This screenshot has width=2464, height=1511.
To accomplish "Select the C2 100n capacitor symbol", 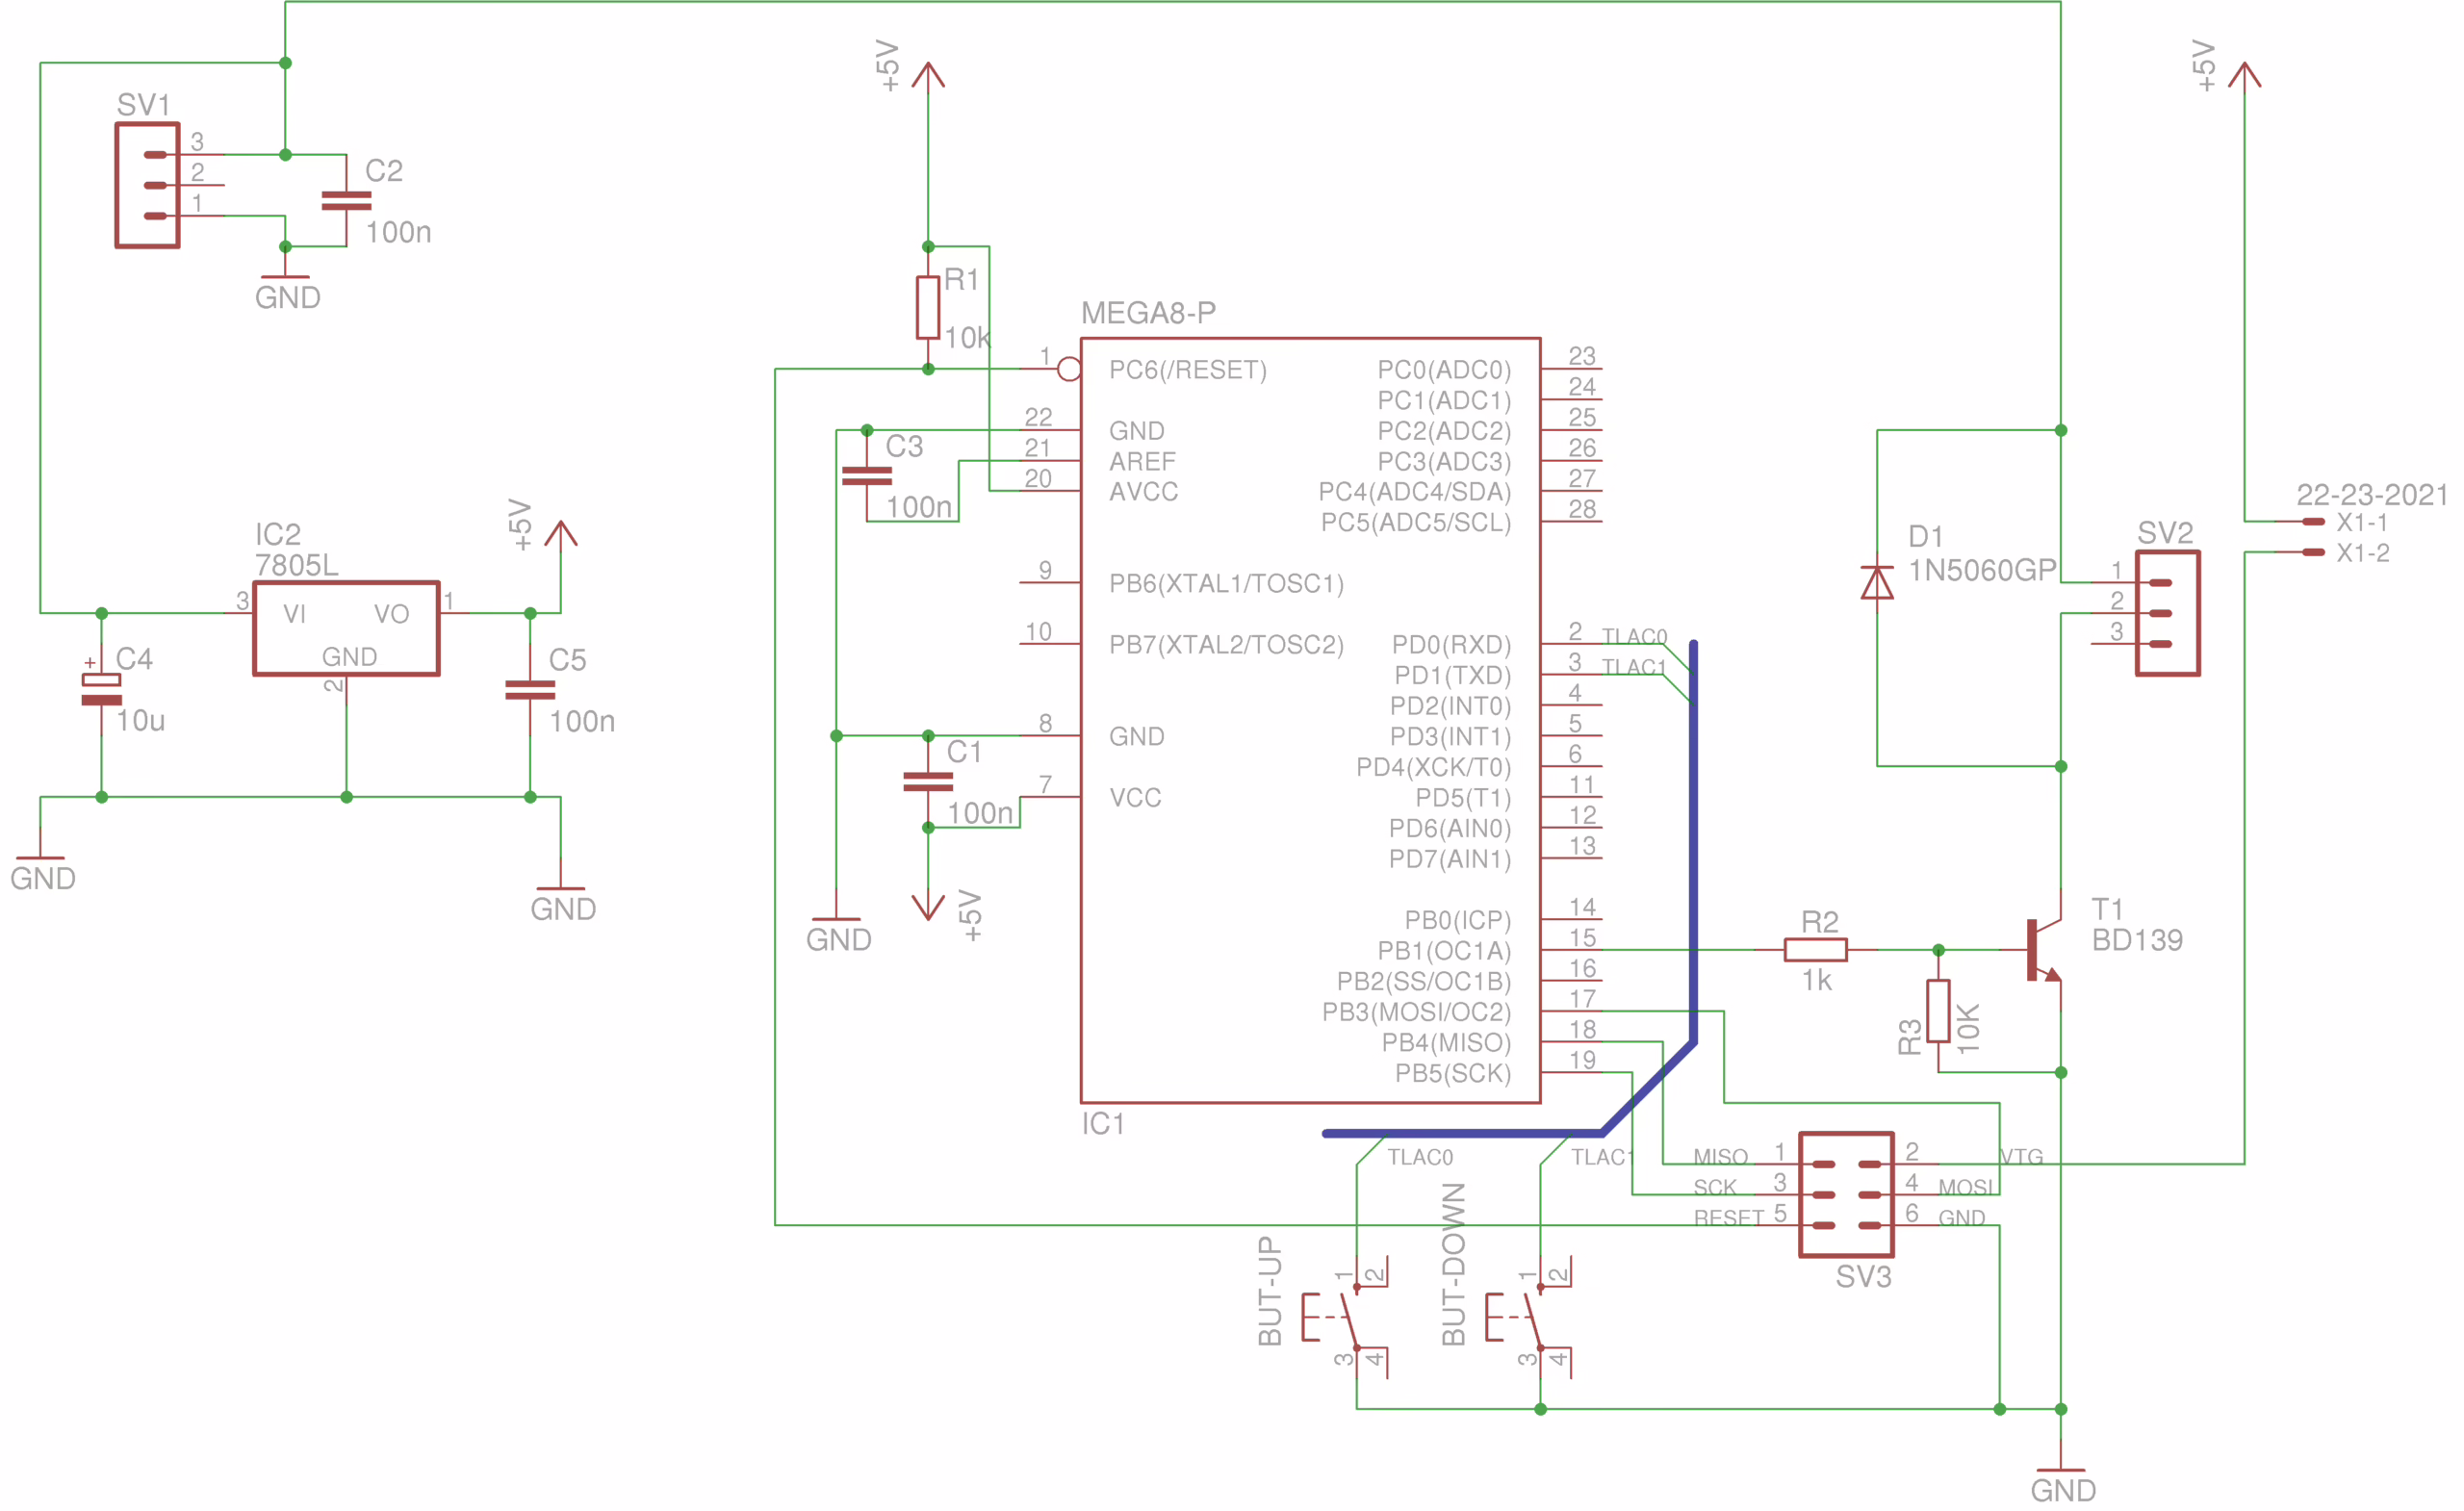I will coord(346,201).
